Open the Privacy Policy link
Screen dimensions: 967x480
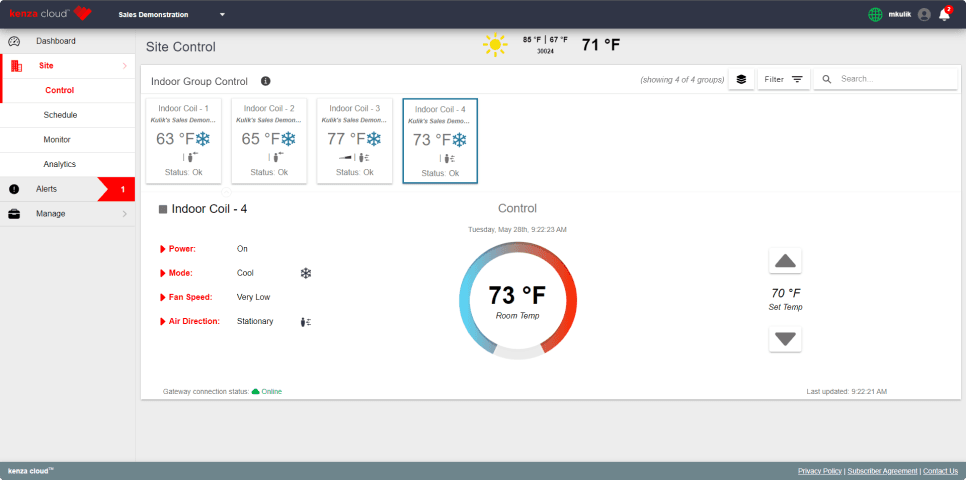click(820, 471)
